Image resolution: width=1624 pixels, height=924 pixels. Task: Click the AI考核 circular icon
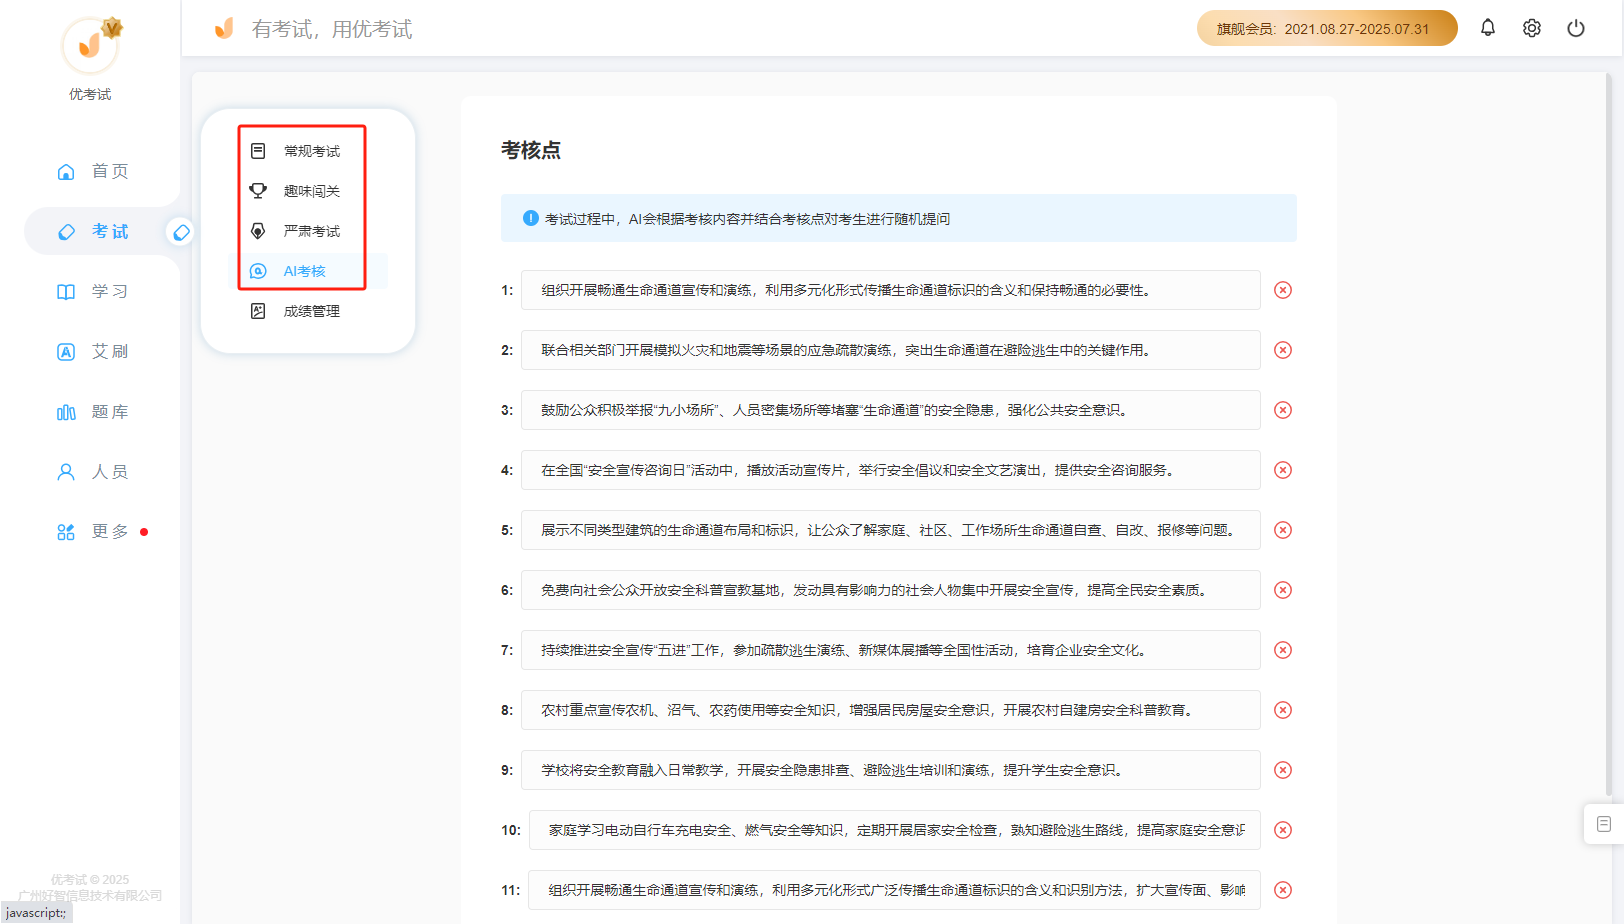258,271
